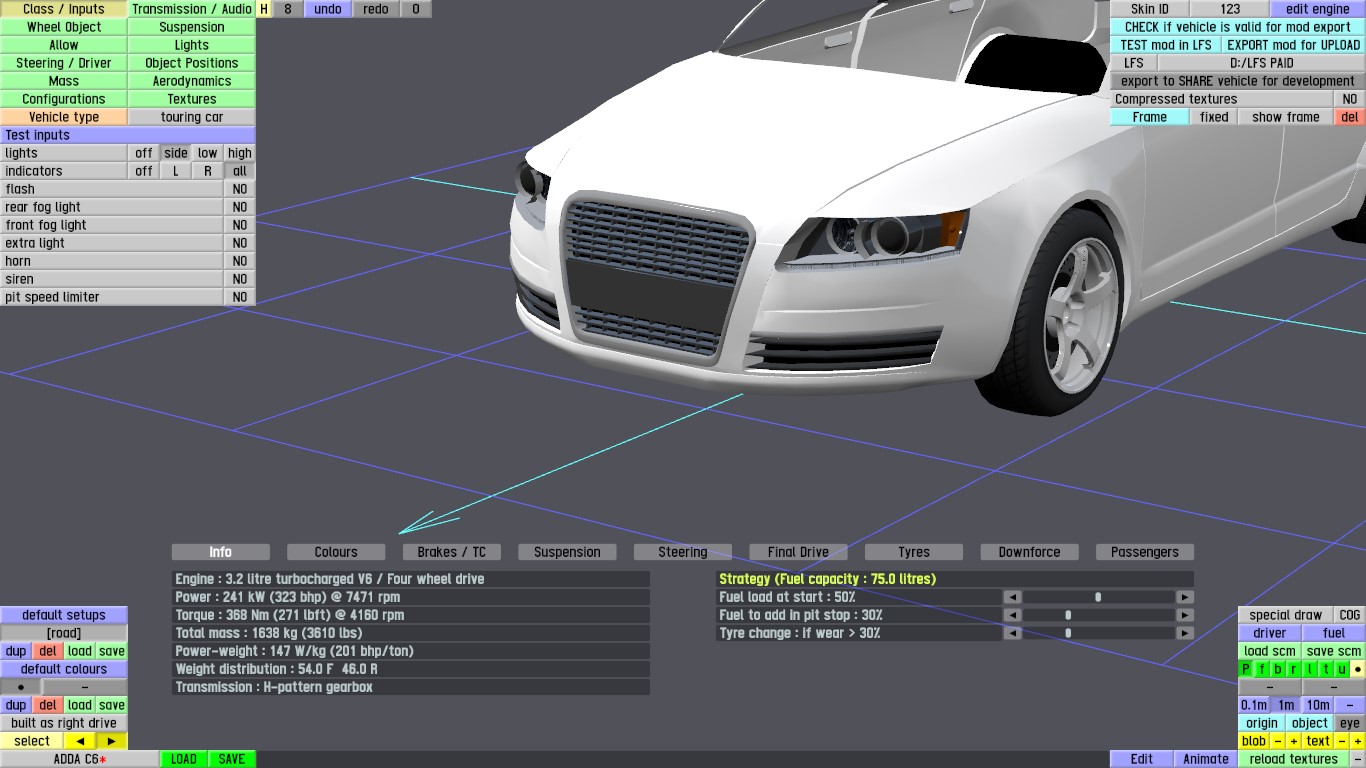The height and width of the screenshot is (768, 1366).
Task: Toggle rear fog light NO value
Action: (240, 207)
